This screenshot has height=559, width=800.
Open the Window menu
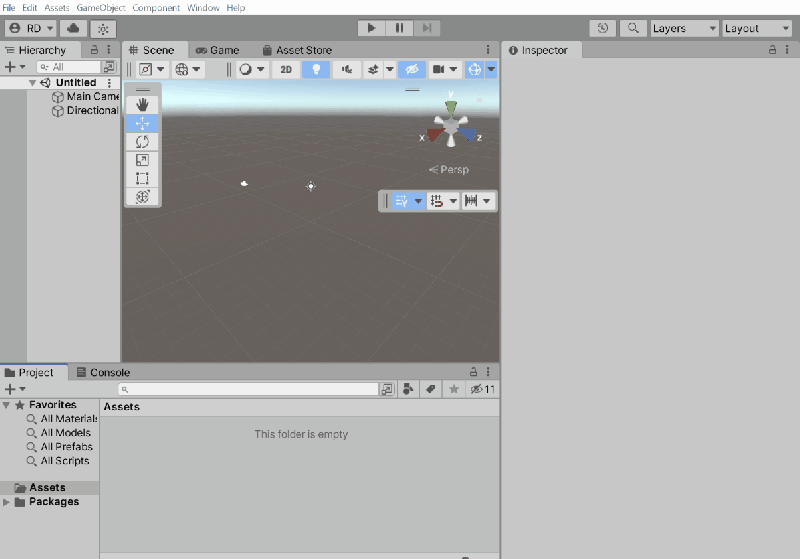pos(203,8)
